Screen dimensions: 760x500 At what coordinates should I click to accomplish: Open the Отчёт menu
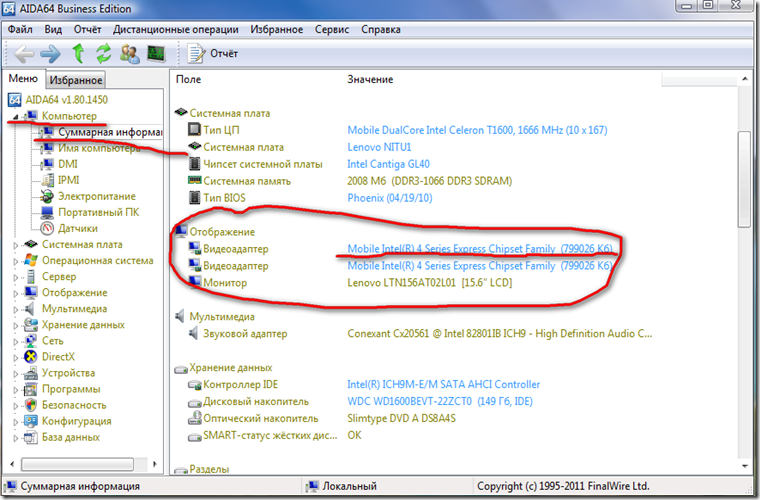tap(87, 30)
